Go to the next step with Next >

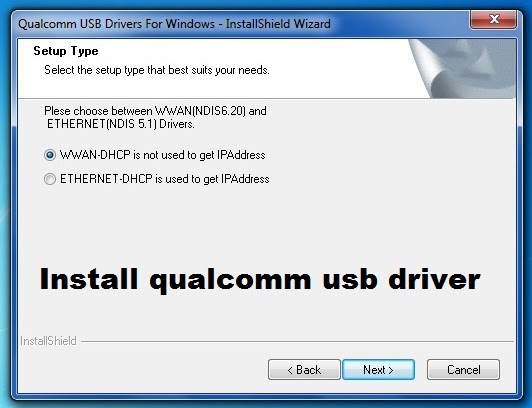(378, 369)
